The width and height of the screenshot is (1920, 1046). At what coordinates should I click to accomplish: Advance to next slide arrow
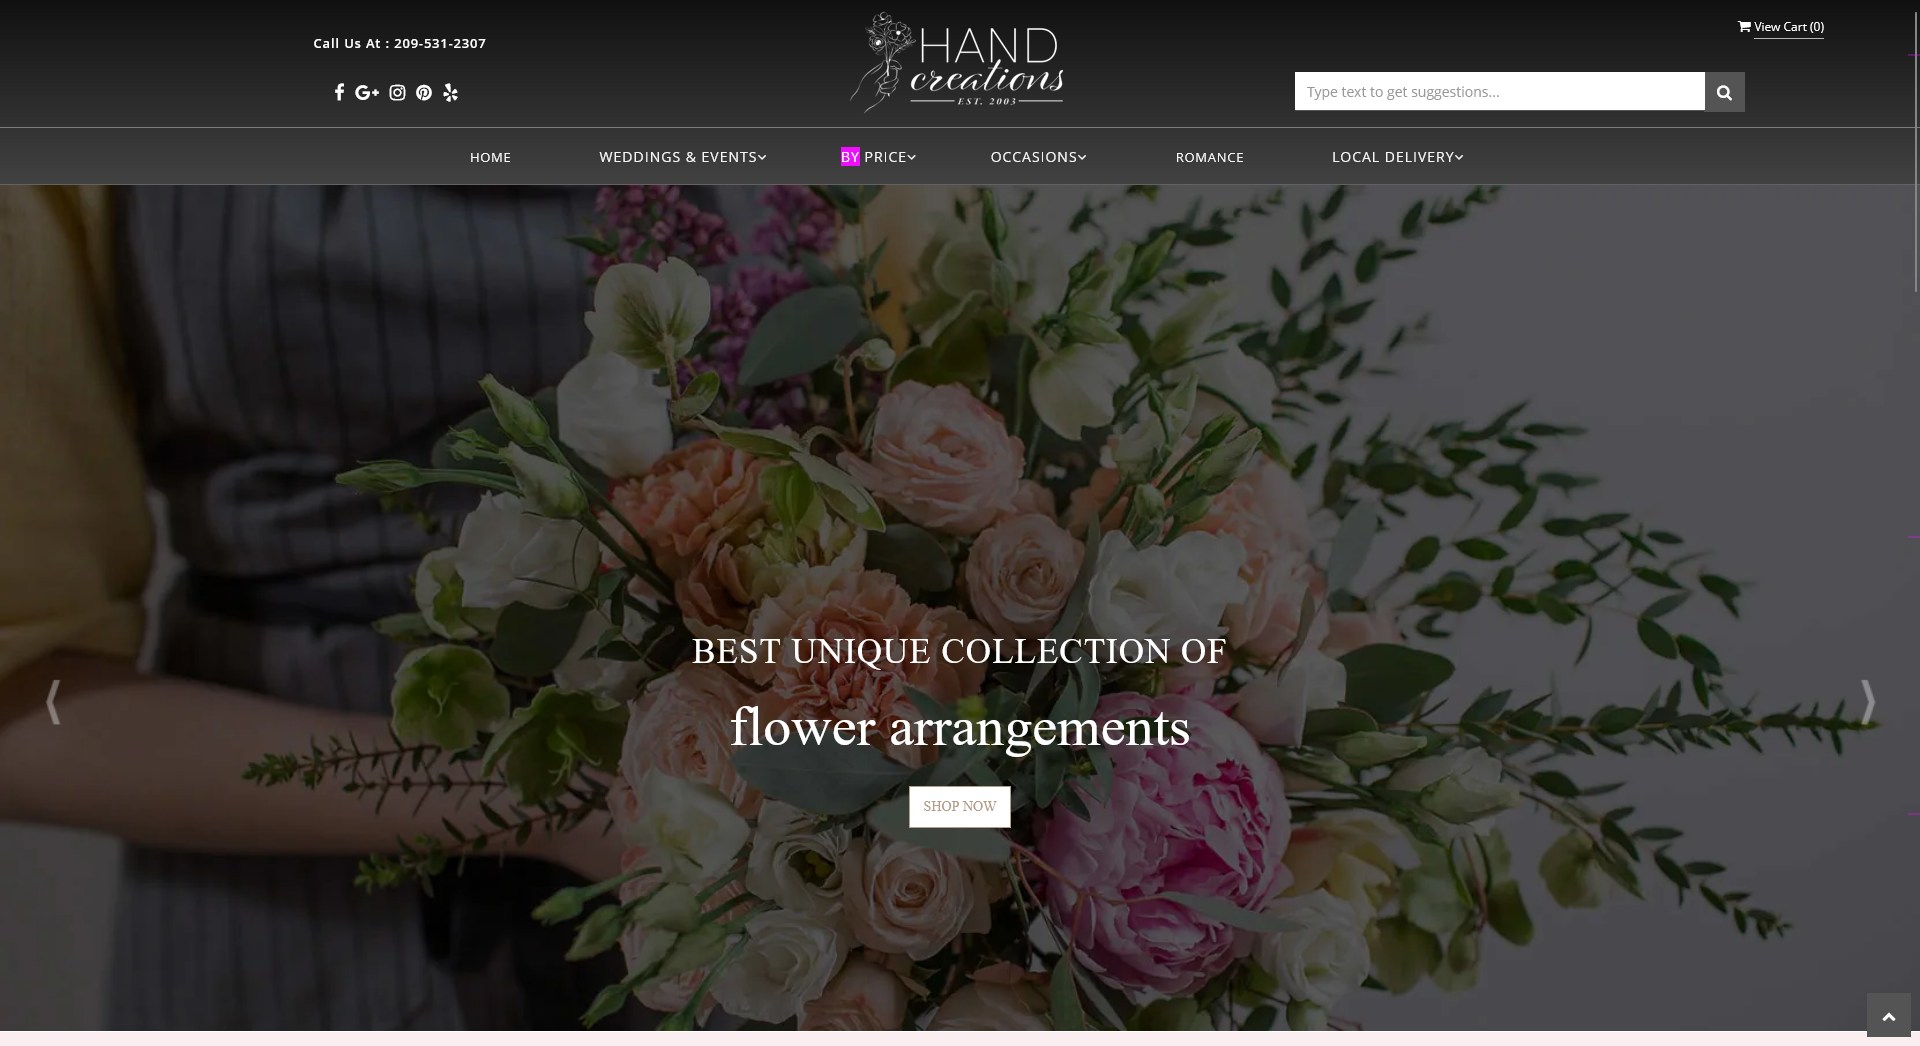(1867, 702)
